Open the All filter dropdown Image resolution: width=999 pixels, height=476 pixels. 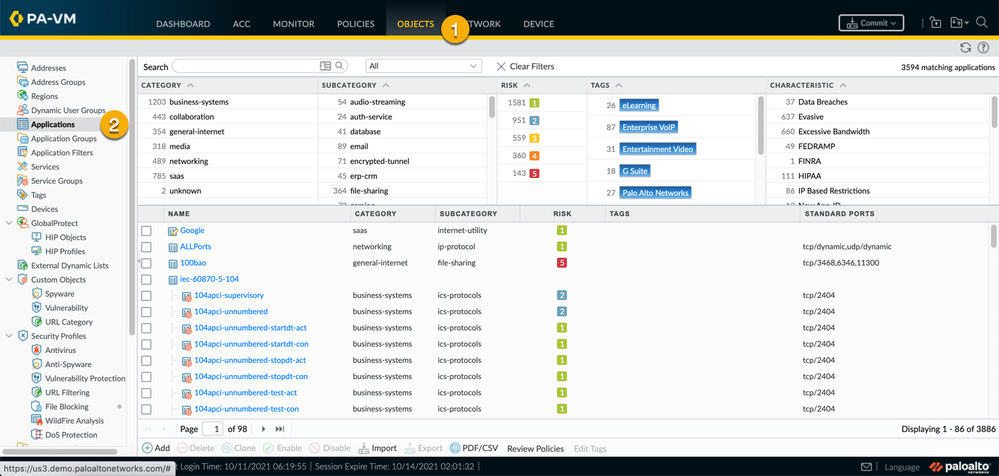(x=422, y=66)
